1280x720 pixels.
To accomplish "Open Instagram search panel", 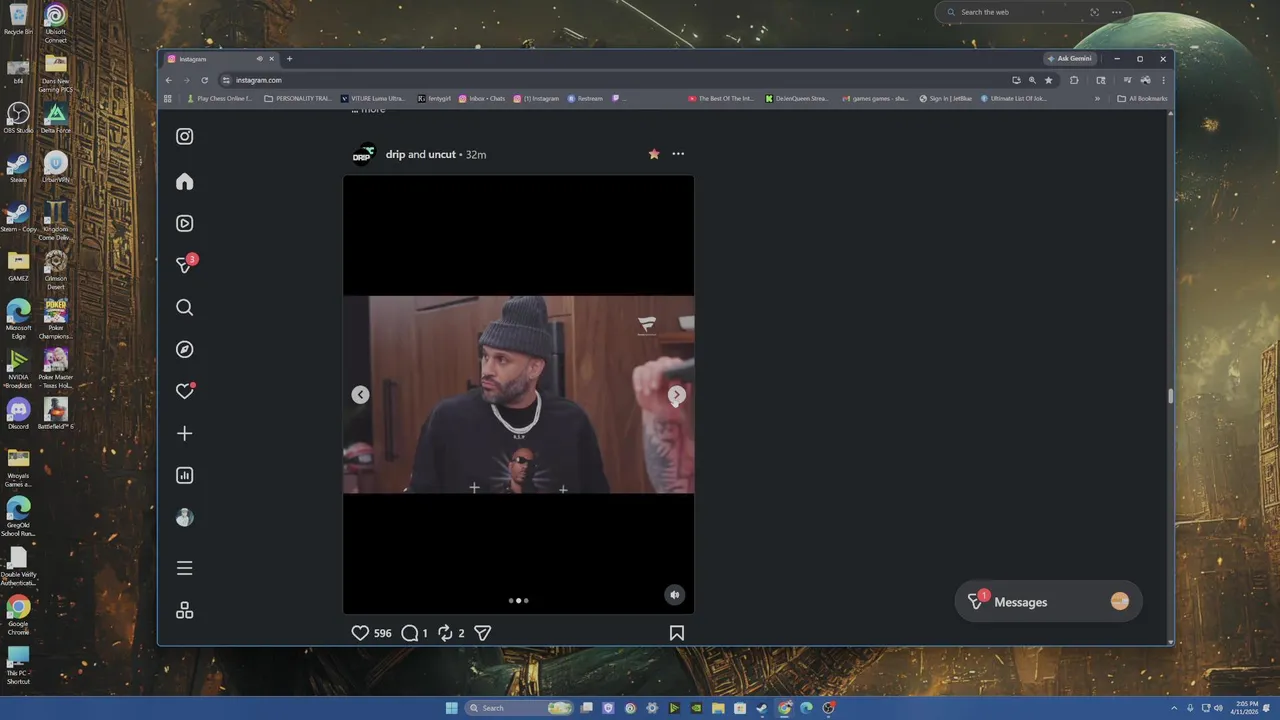I will coord(184,307).
